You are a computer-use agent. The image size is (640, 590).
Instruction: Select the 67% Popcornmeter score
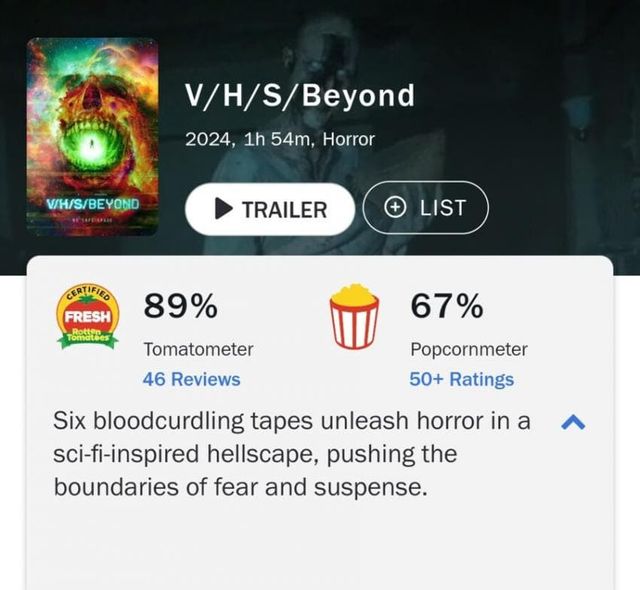pos(447,306)
